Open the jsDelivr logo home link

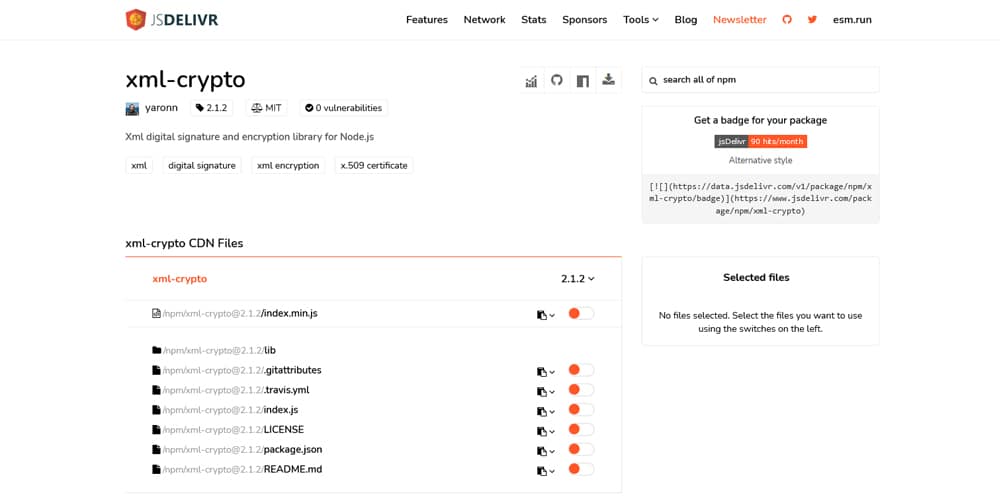click(172, 20)
